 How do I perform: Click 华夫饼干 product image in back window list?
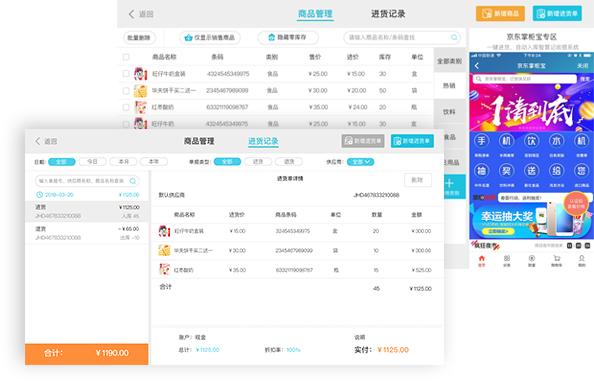tap(141, 91)
